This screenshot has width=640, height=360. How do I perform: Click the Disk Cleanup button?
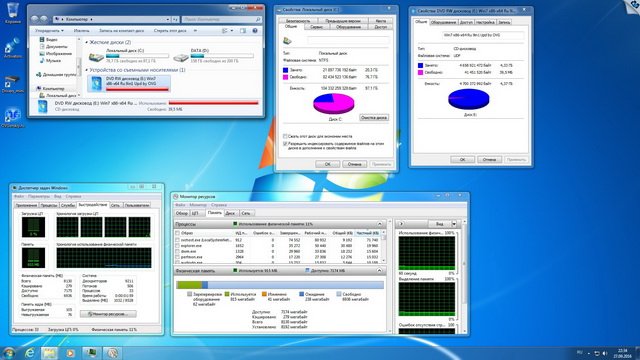click(x=374, y=118)
